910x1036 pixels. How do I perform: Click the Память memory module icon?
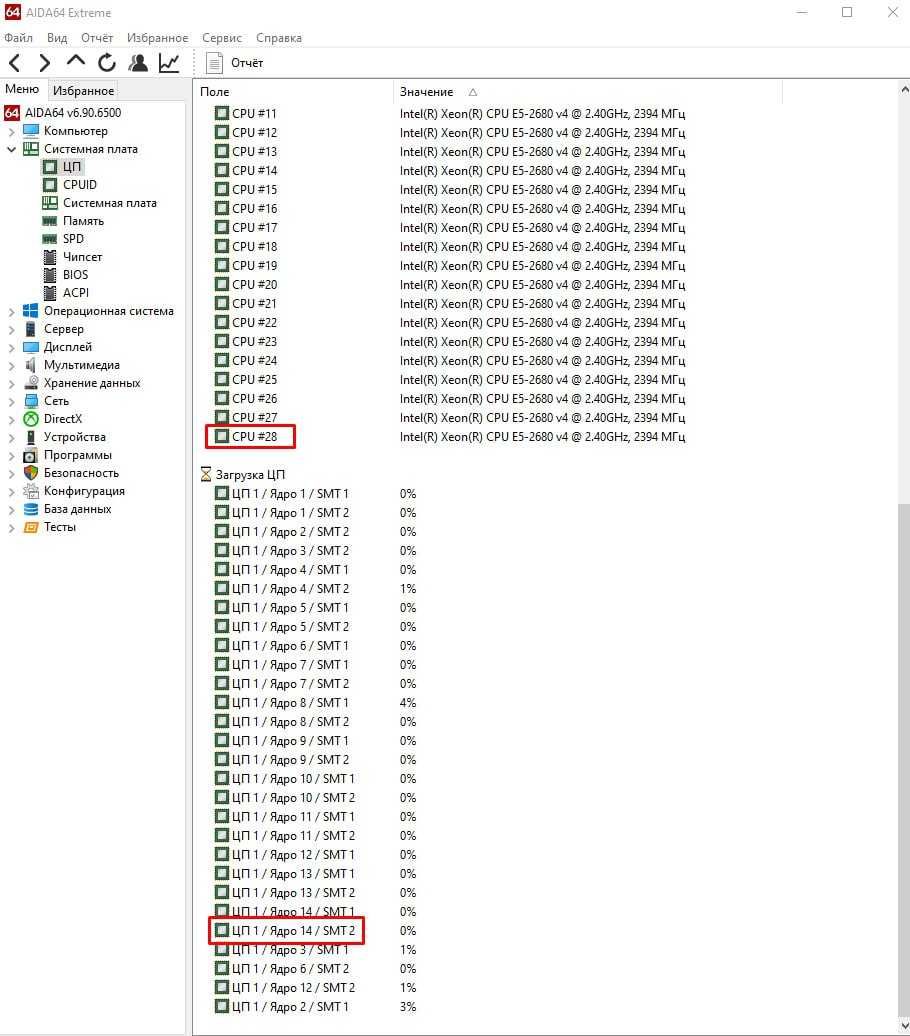(x=50, y=221)
